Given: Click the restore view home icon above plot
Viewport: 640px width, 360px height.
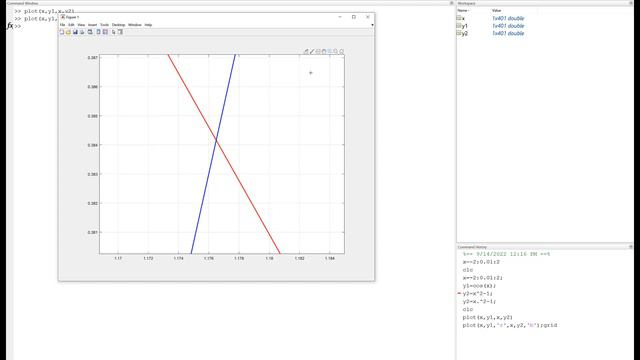Looking at the screenshot, I should point(342,51).
